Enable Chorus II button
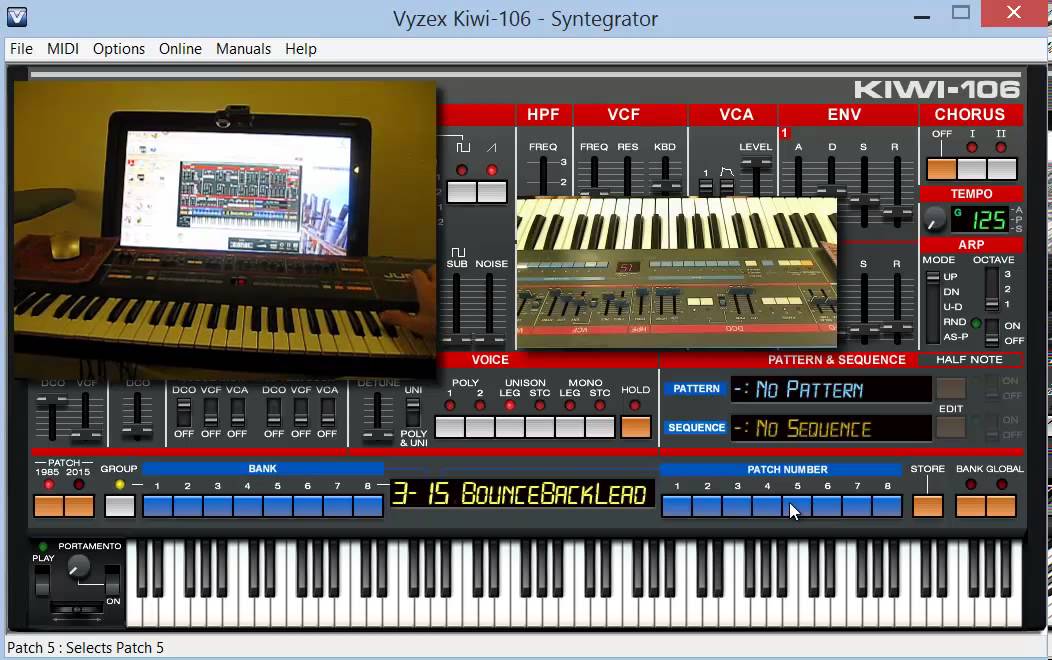 pyautogui.click(x=1002, y=169)
